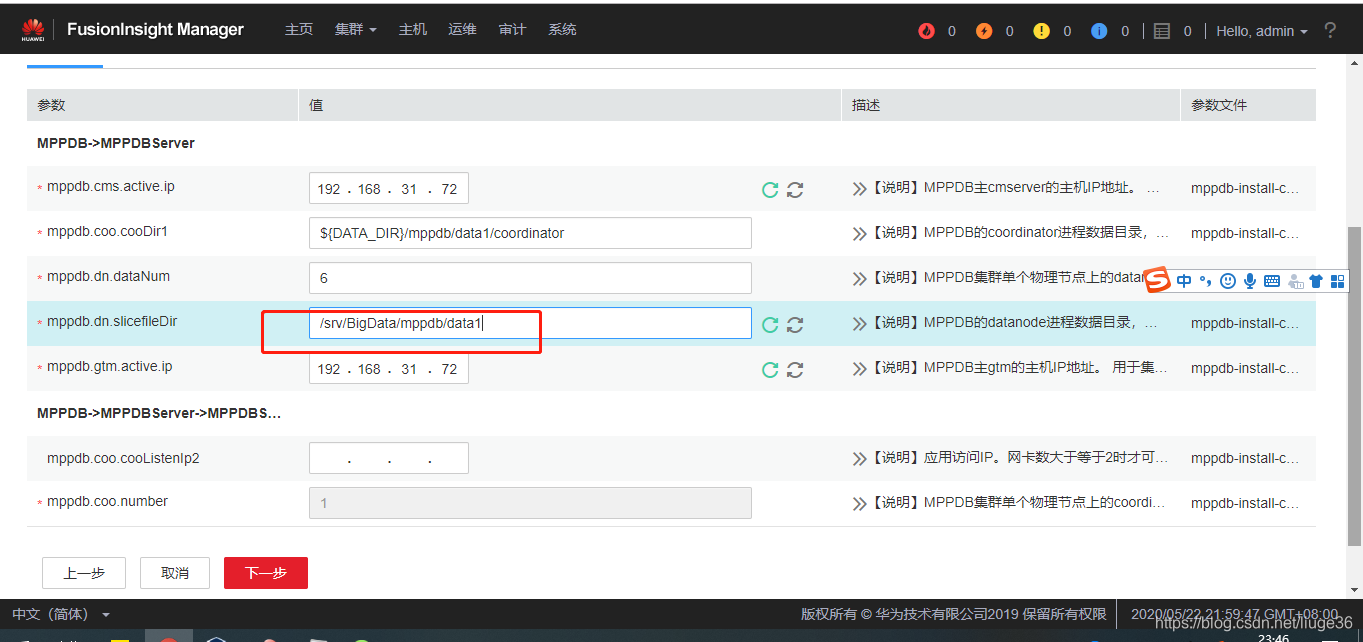1363x642 pixels.
Task: Open Sogou skin settings via shirt icon
Action: (x=1317, y=281)
